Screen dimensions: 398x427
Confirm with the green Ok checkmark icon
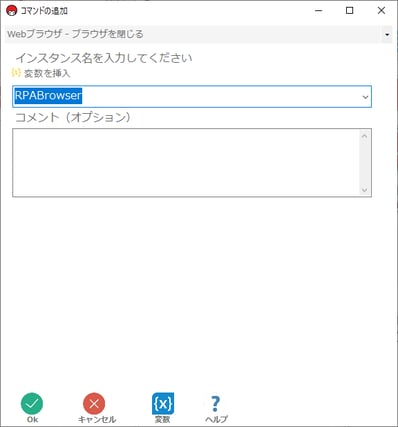coord(32,404)
